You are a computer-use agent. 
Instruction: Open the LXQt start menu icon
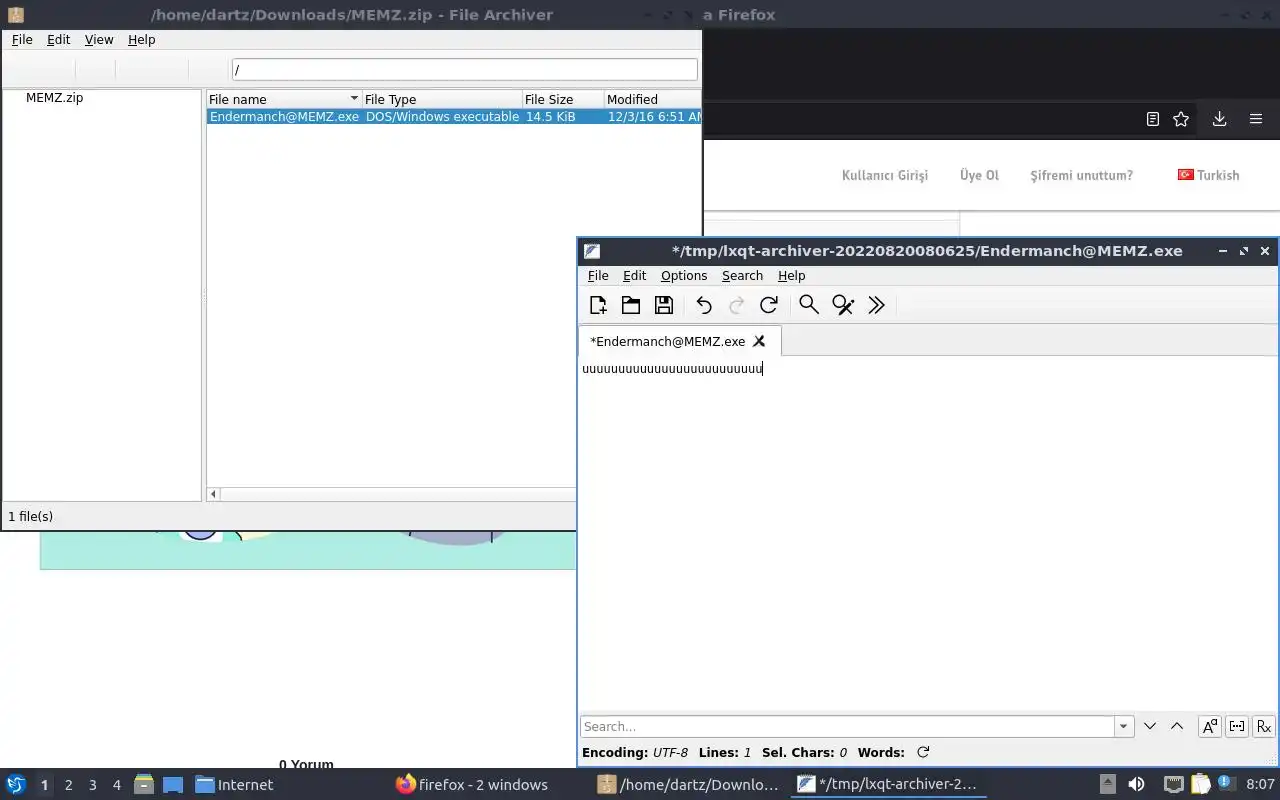coord(16,784)
